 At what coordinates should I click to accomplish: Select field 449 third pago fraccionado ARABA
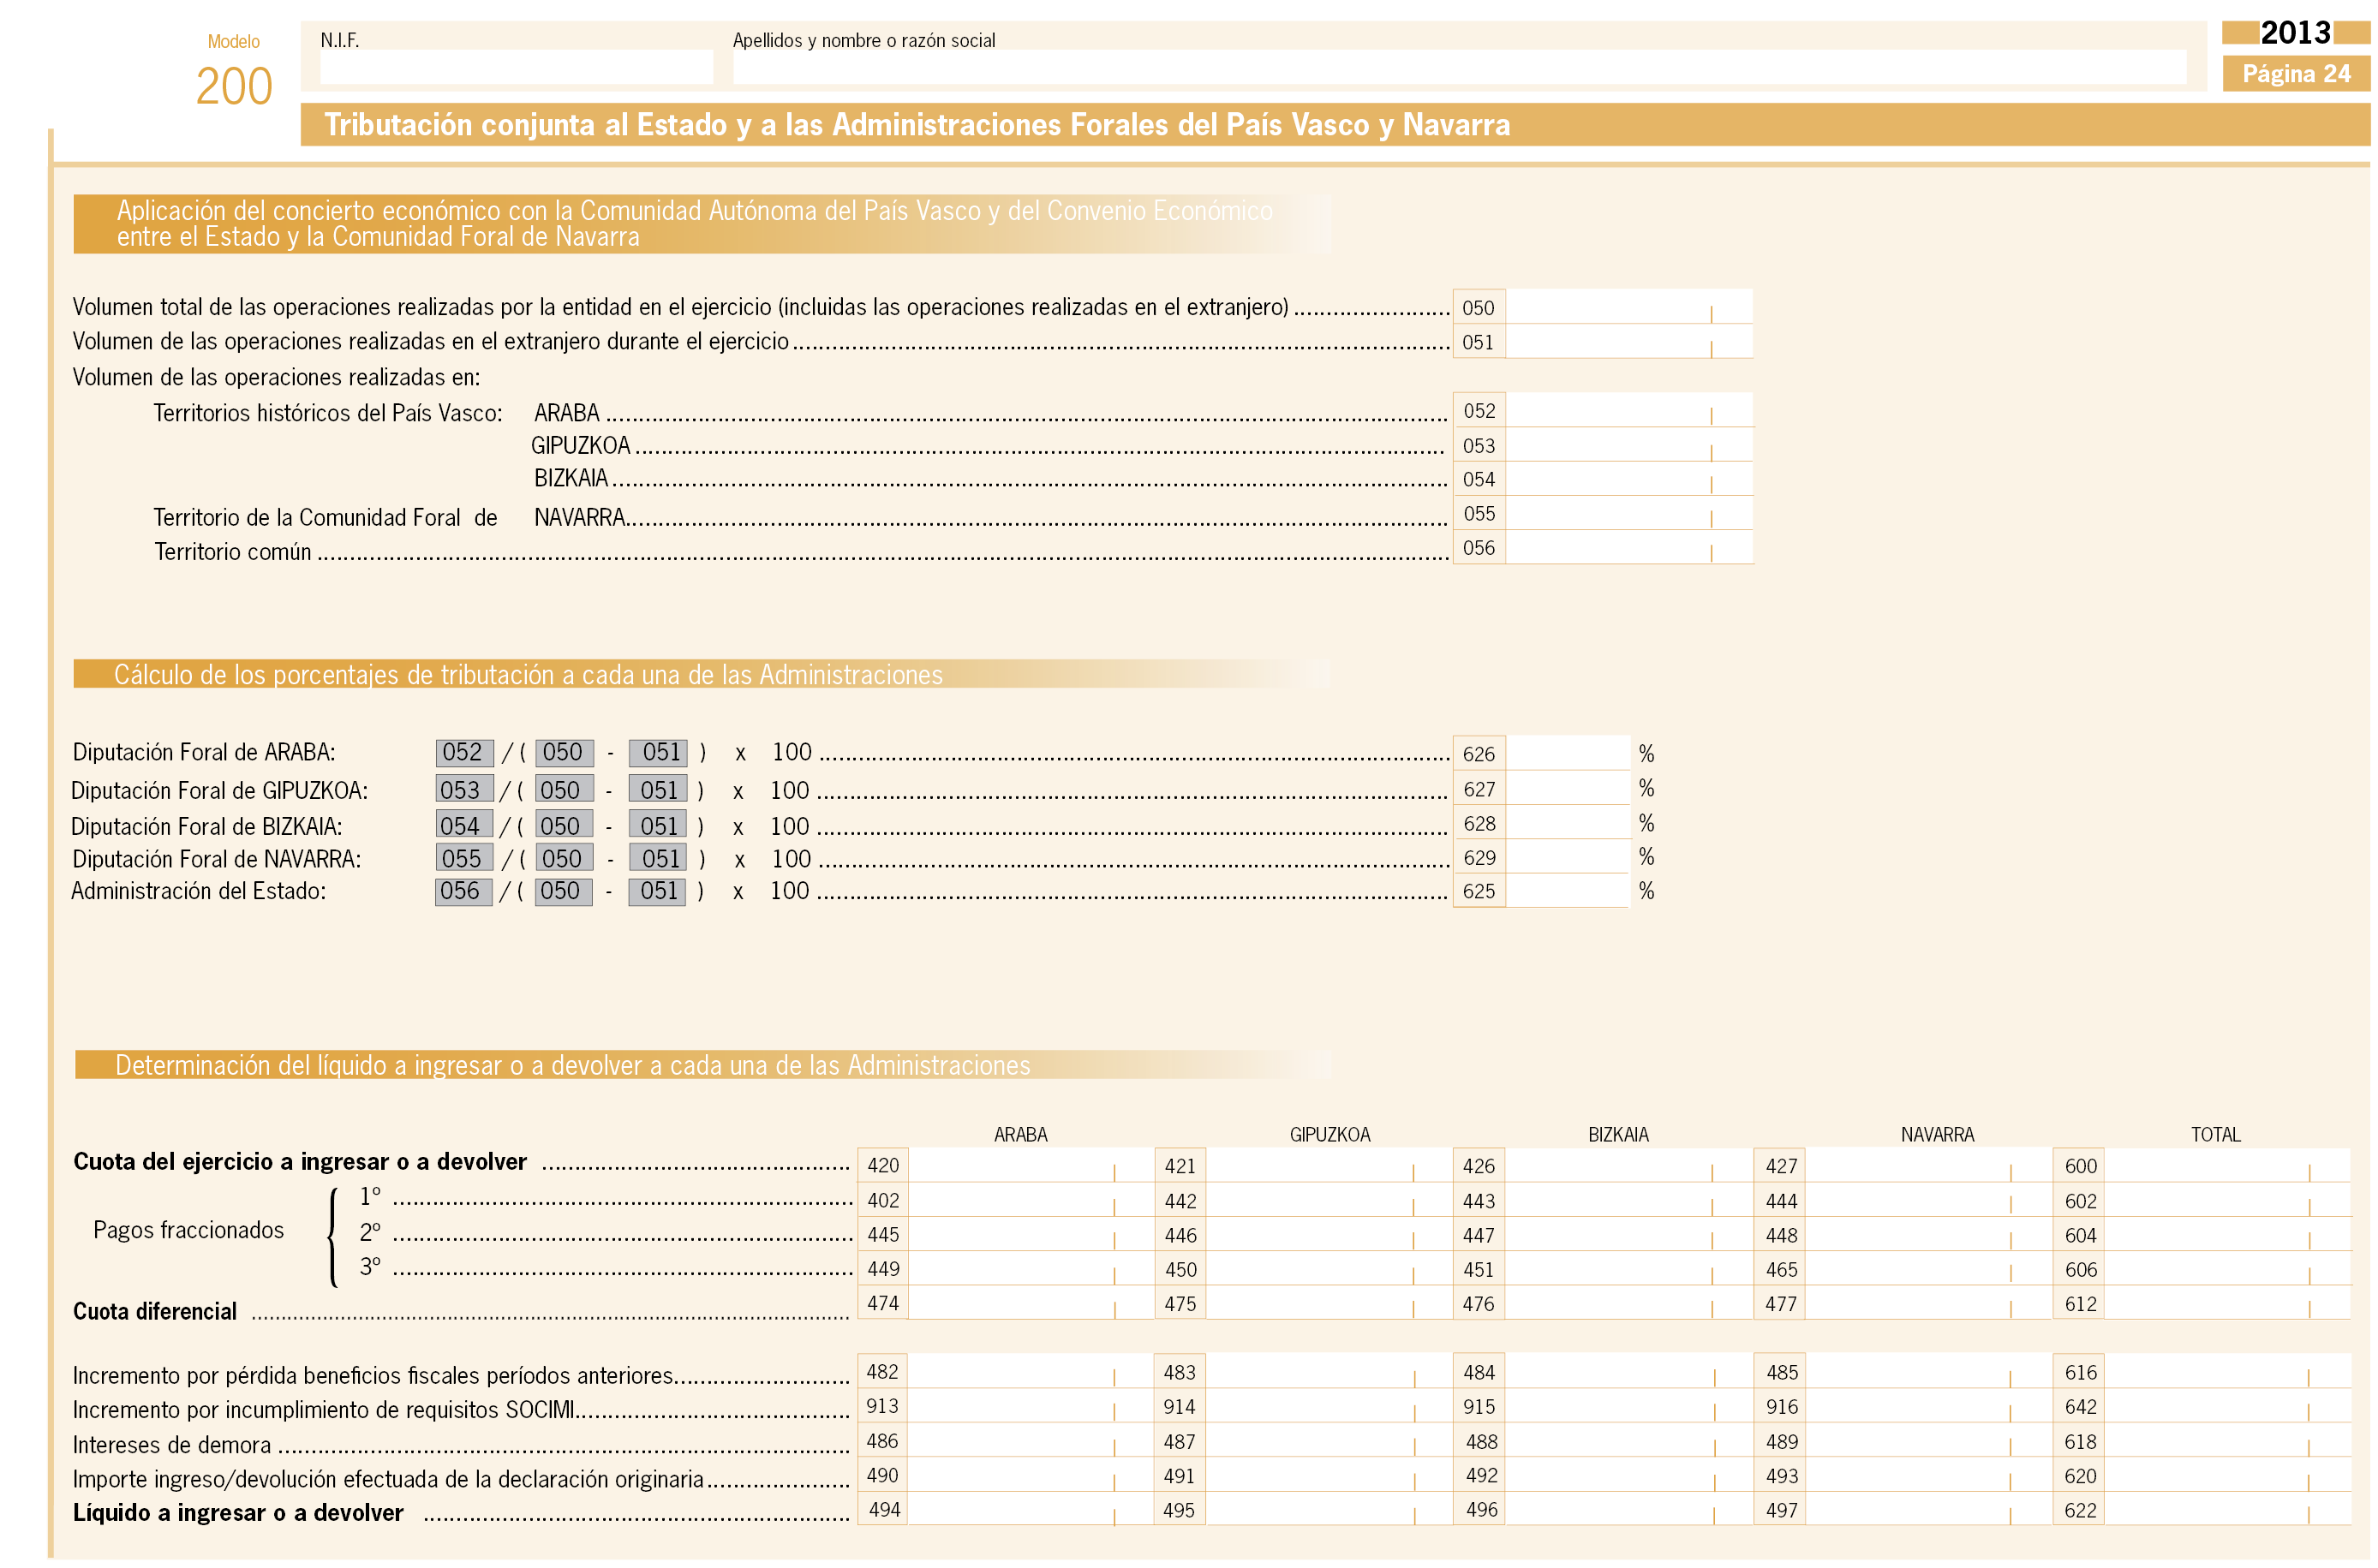pyautogui.click(x=1031, y=1268)
